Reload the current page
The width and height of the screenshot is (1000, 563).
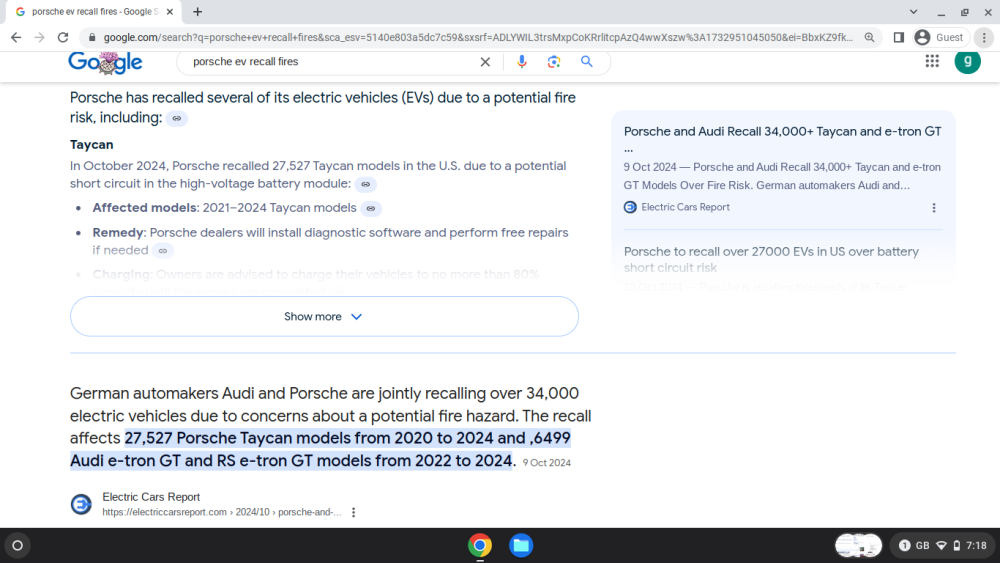(62, 38)
